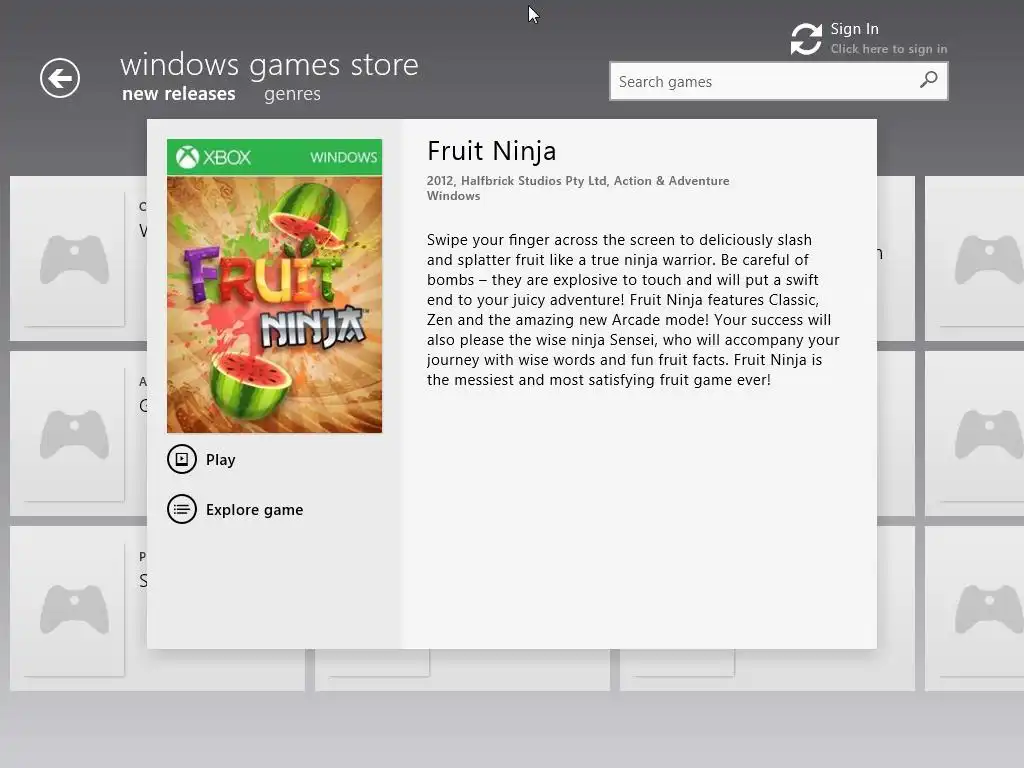Click the back arrow circle icon
1024x768 pixels.
59,78
